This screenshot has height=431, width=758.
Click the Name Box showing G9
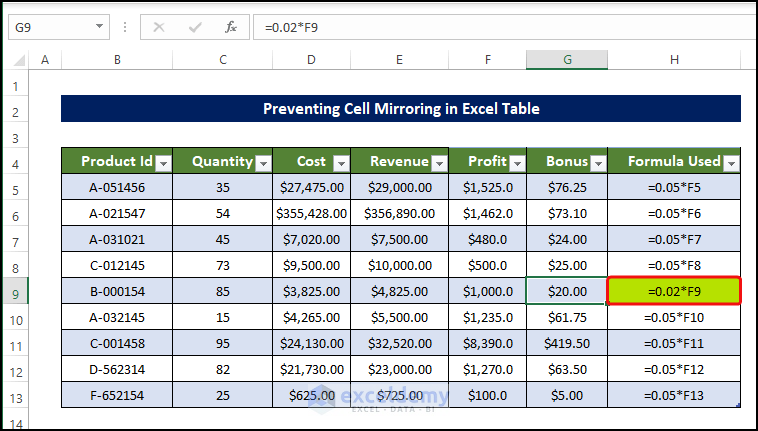tap(50, 27)
